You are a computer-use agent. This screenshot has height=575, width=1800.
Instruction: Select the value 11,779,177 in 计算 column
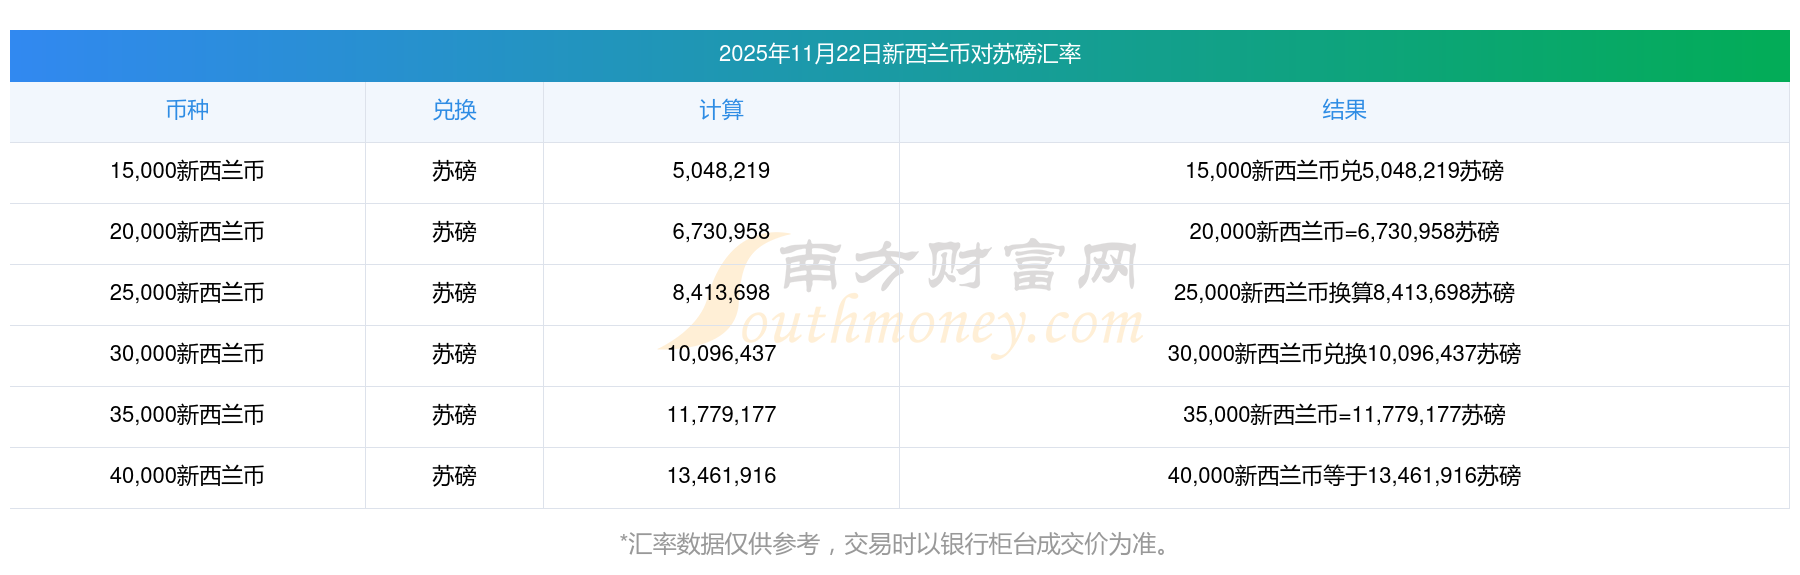721,415
